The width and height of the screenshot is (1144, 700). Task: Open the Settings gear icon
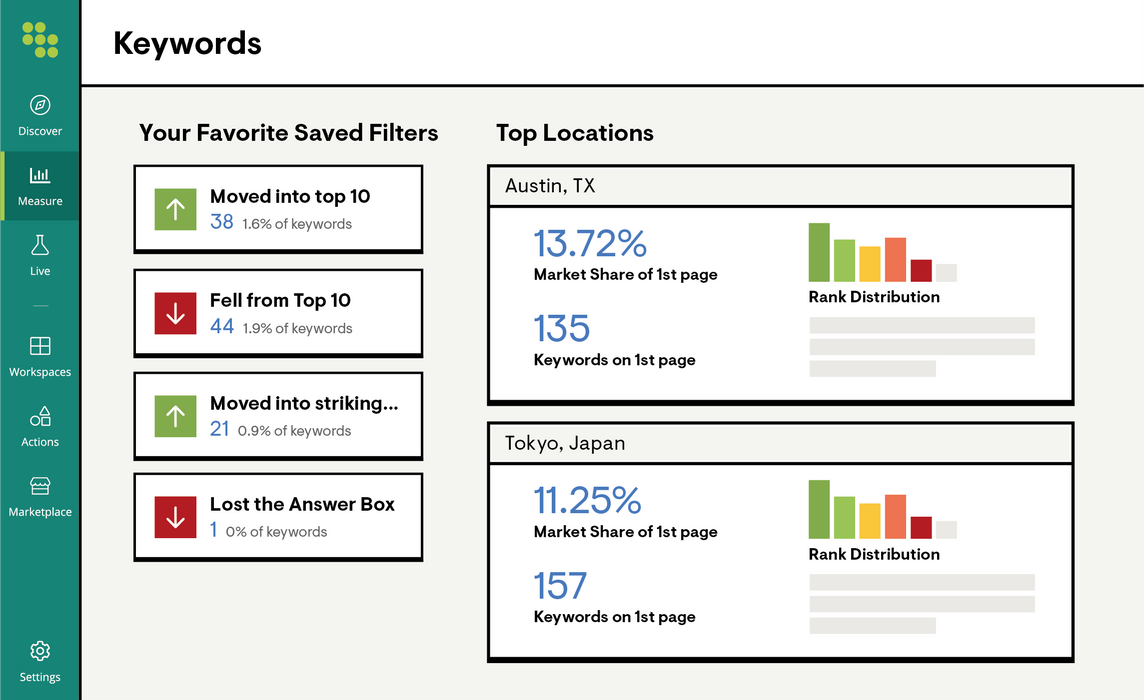(40, 650)
